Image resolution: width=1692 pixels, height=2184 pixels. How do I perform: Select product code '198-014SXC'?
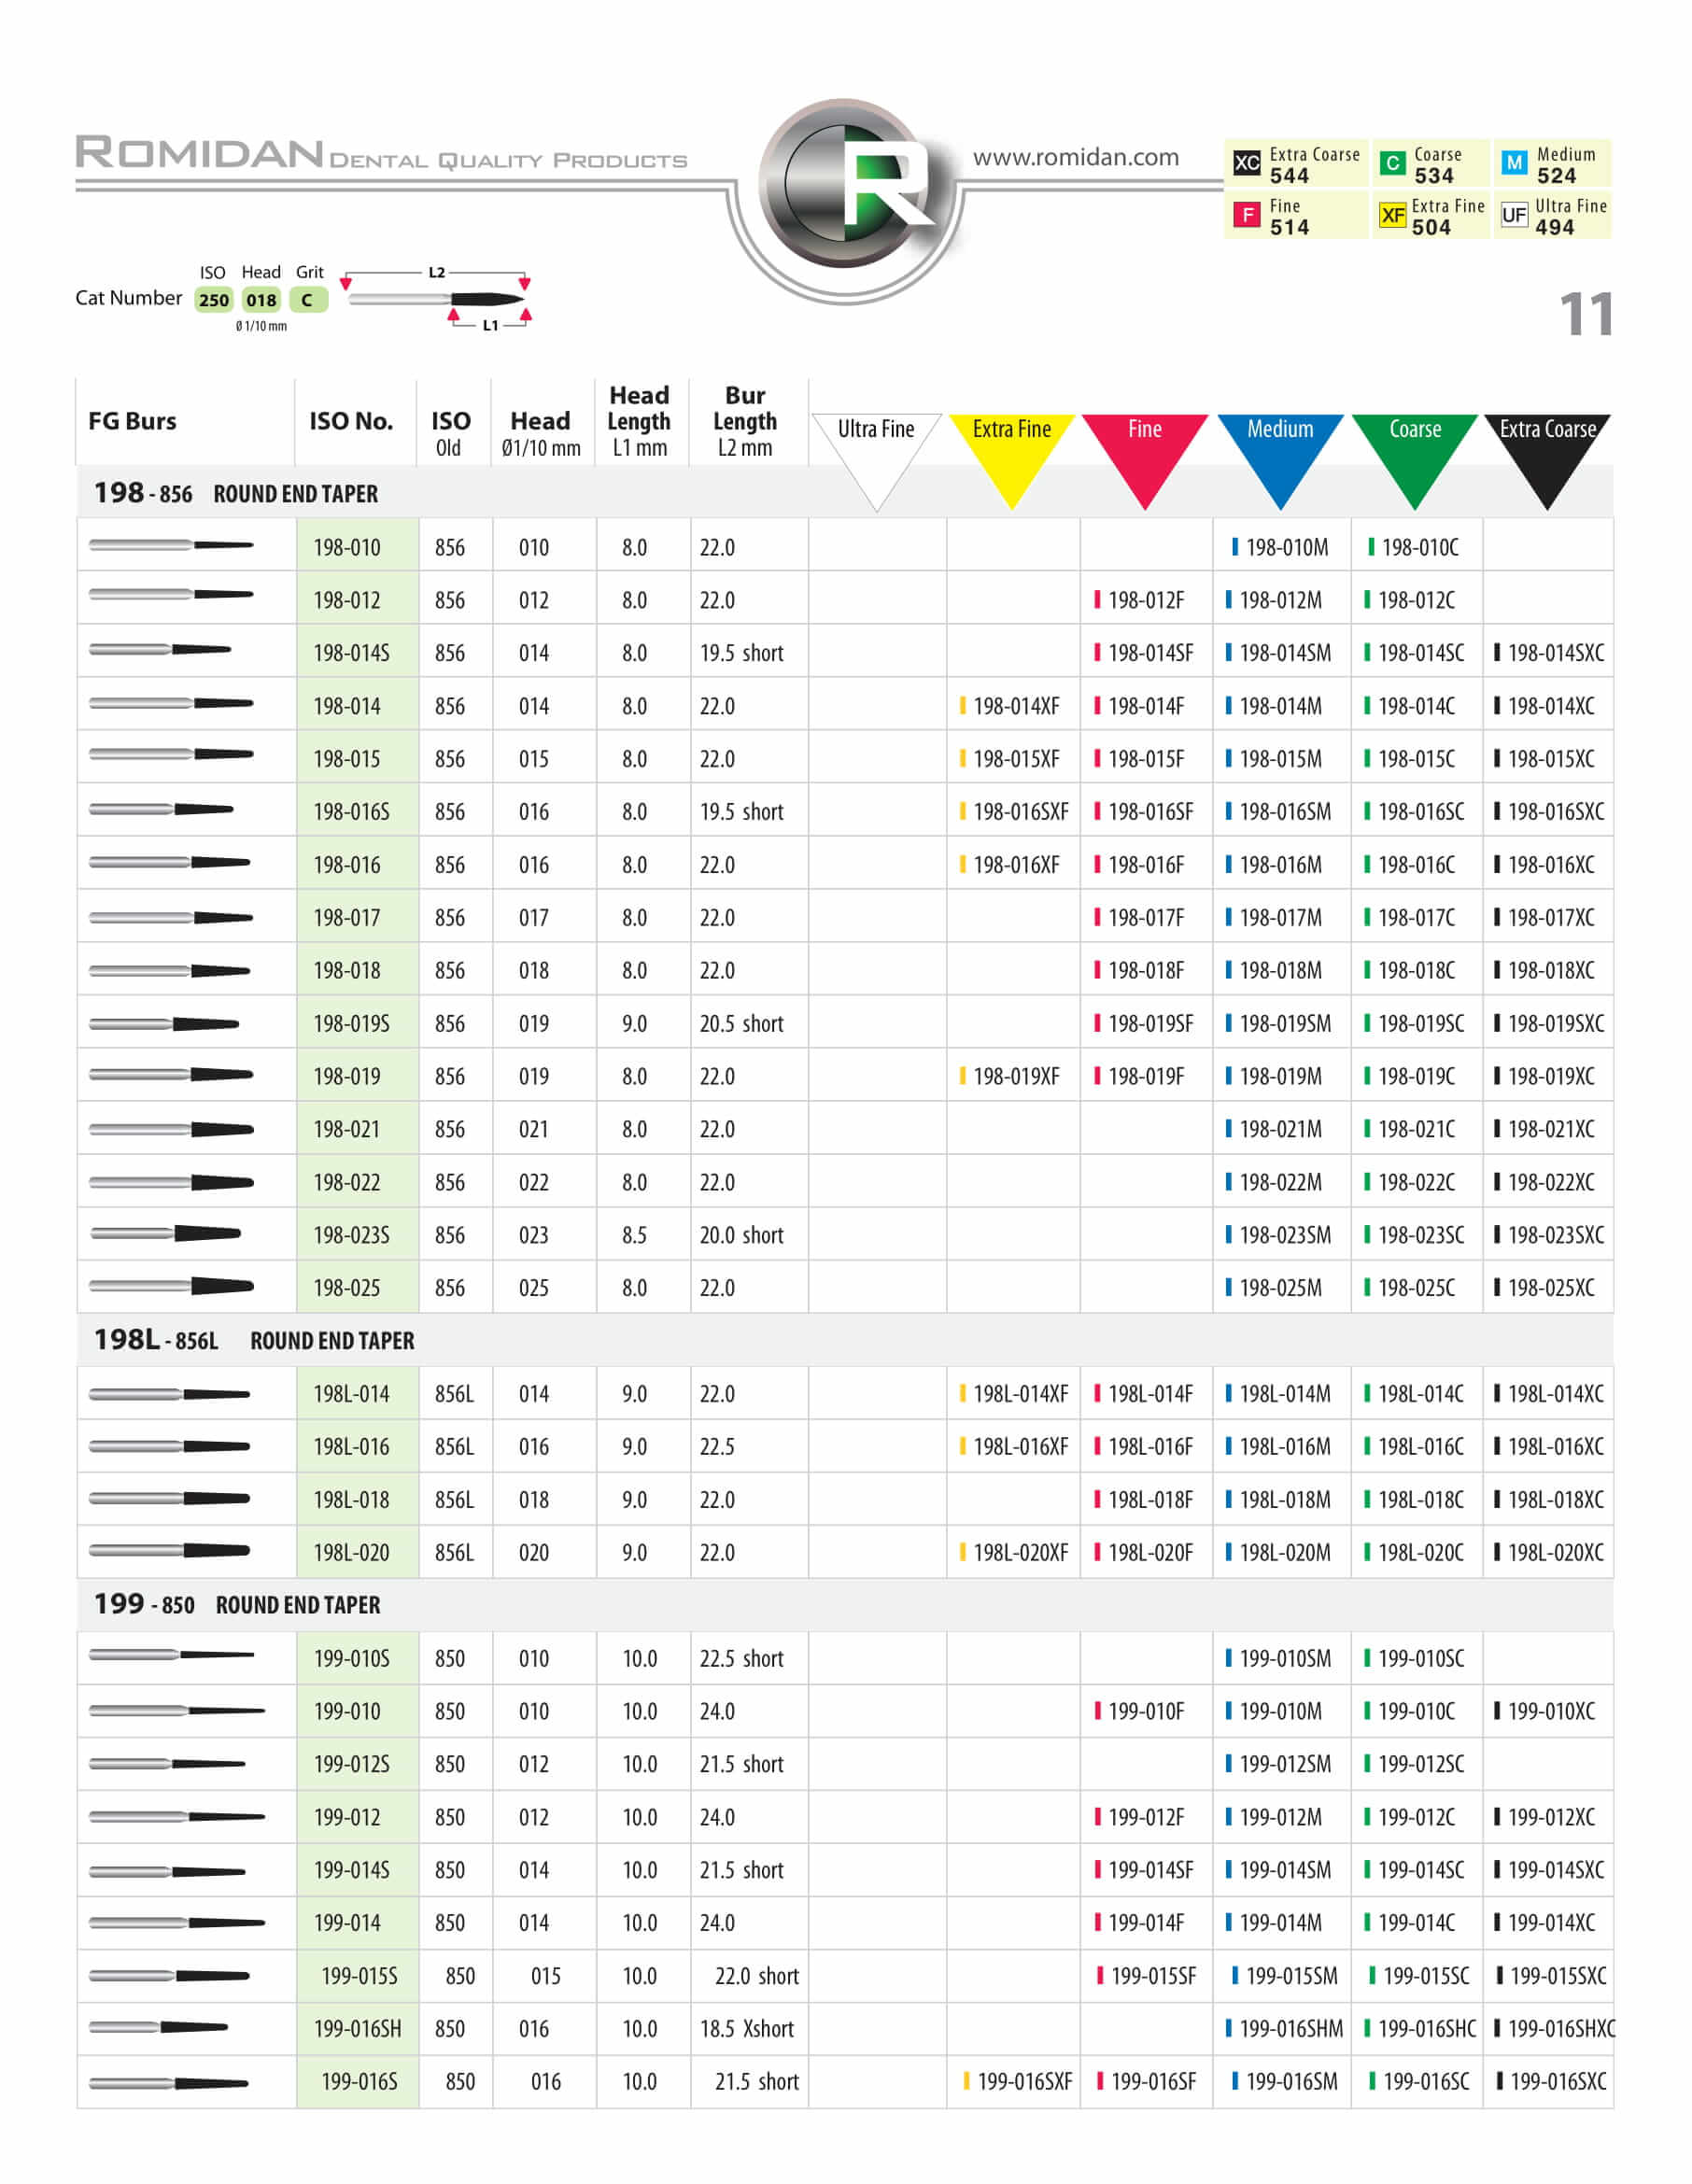coord(1549,654)
